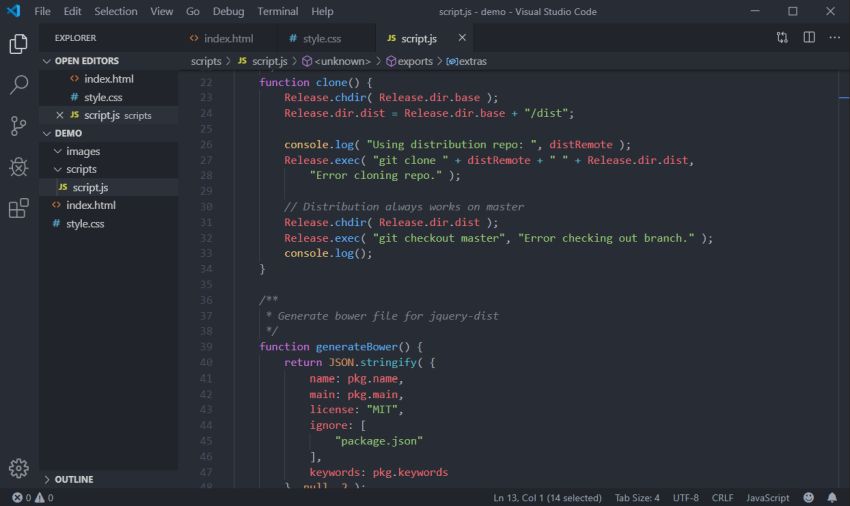Switch to the style.css tab
Screen dimensions: 850x506
[321, 38]
